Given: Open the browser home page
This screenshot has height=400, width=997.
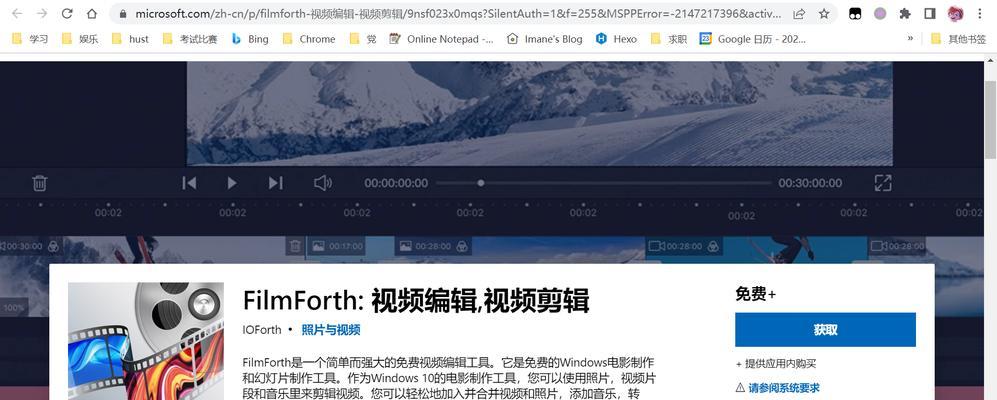Looking at the screenshot, I should (x=92, y=13).
